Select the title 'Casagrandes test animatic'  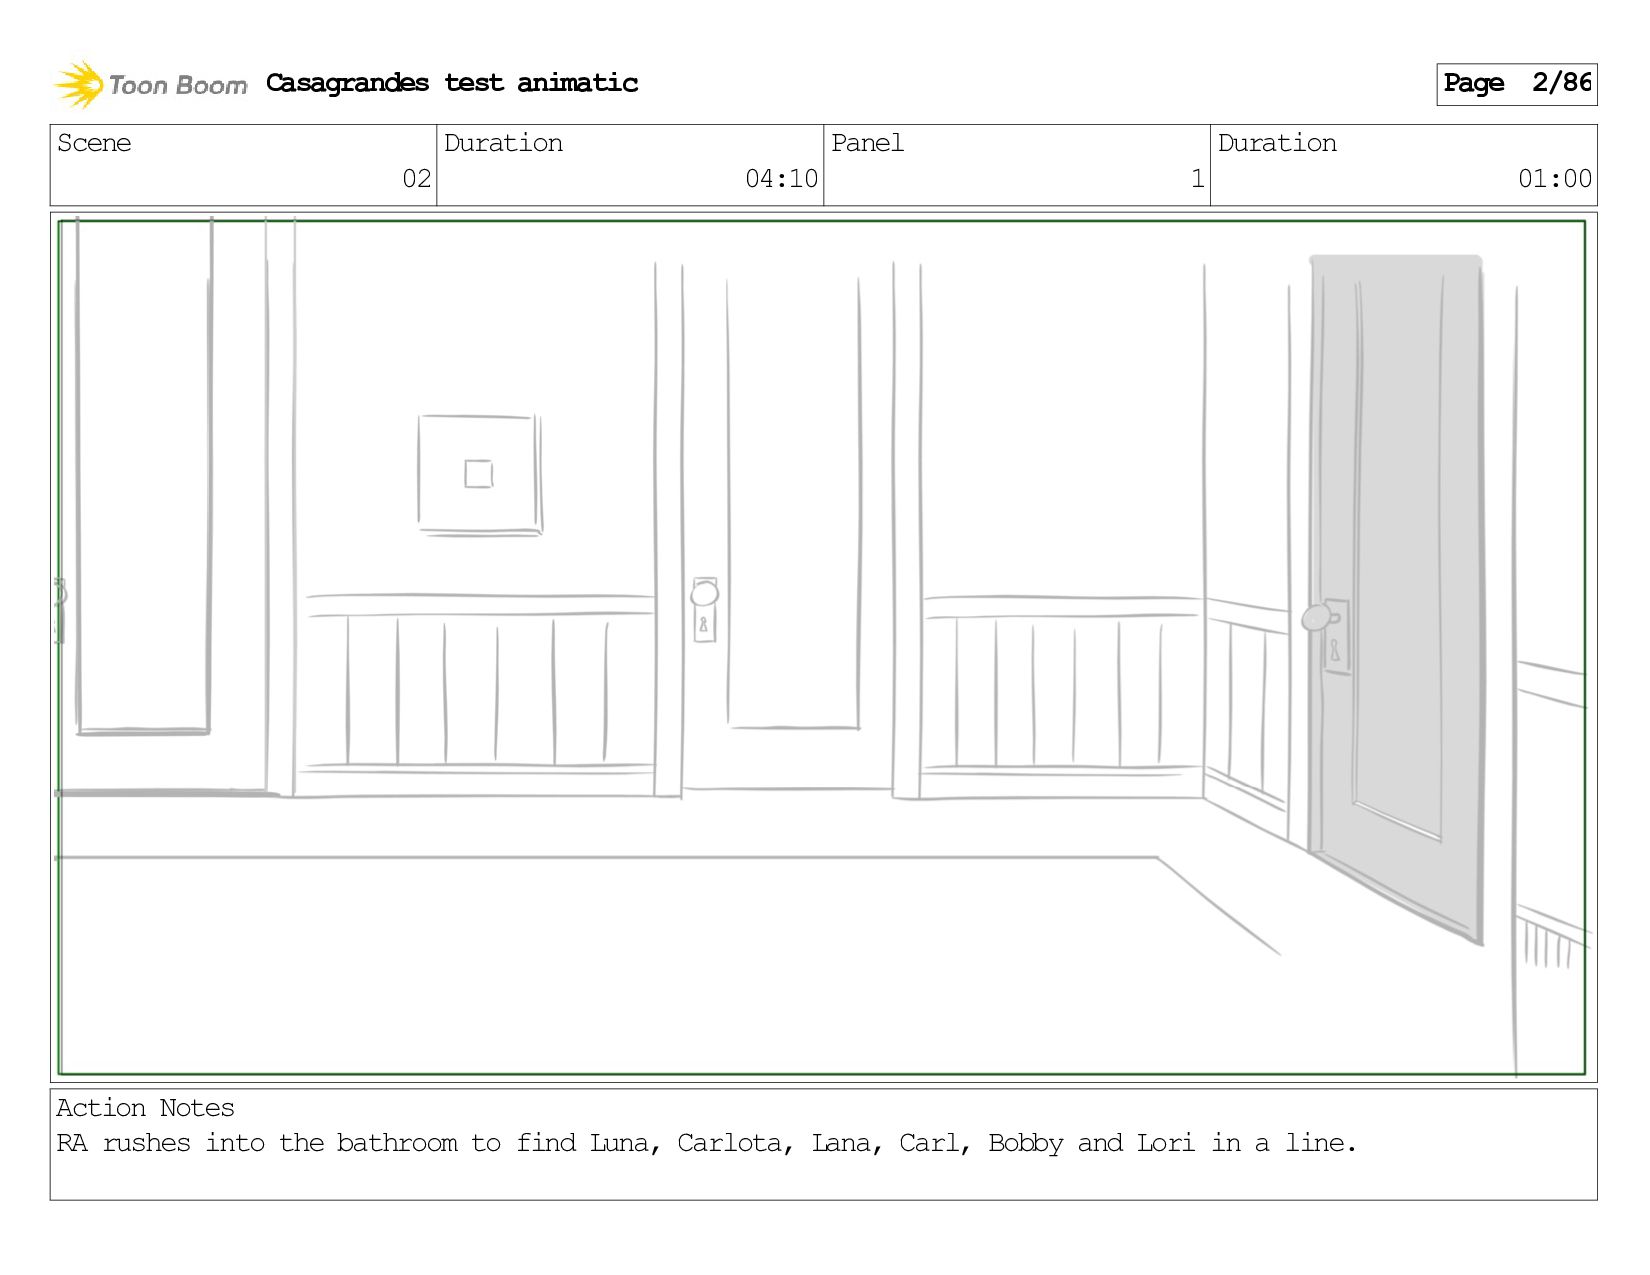452,83
